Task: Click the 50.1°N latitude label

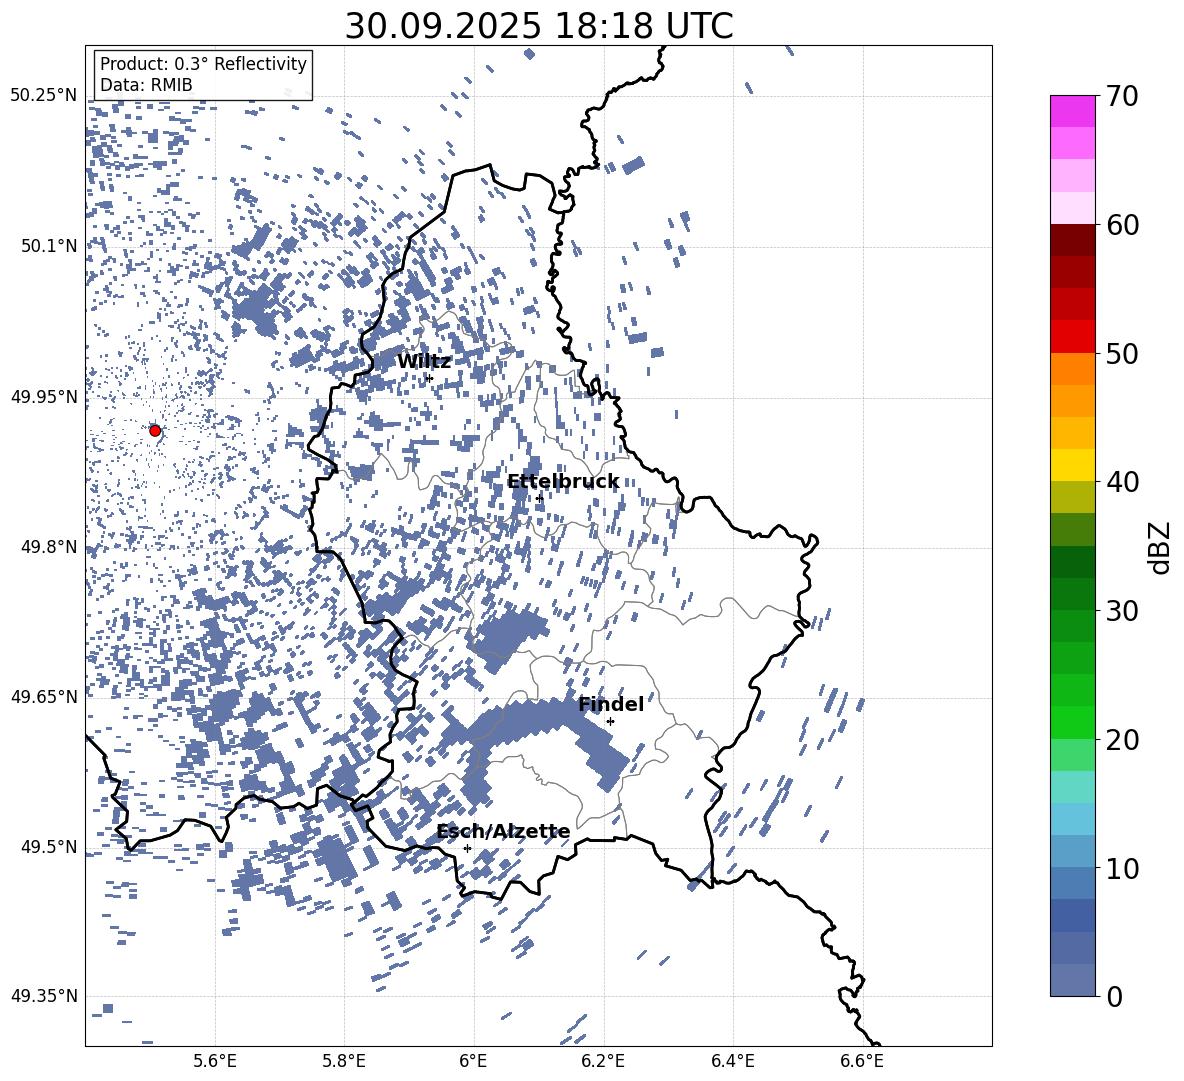Action: [x=49, y=246]
